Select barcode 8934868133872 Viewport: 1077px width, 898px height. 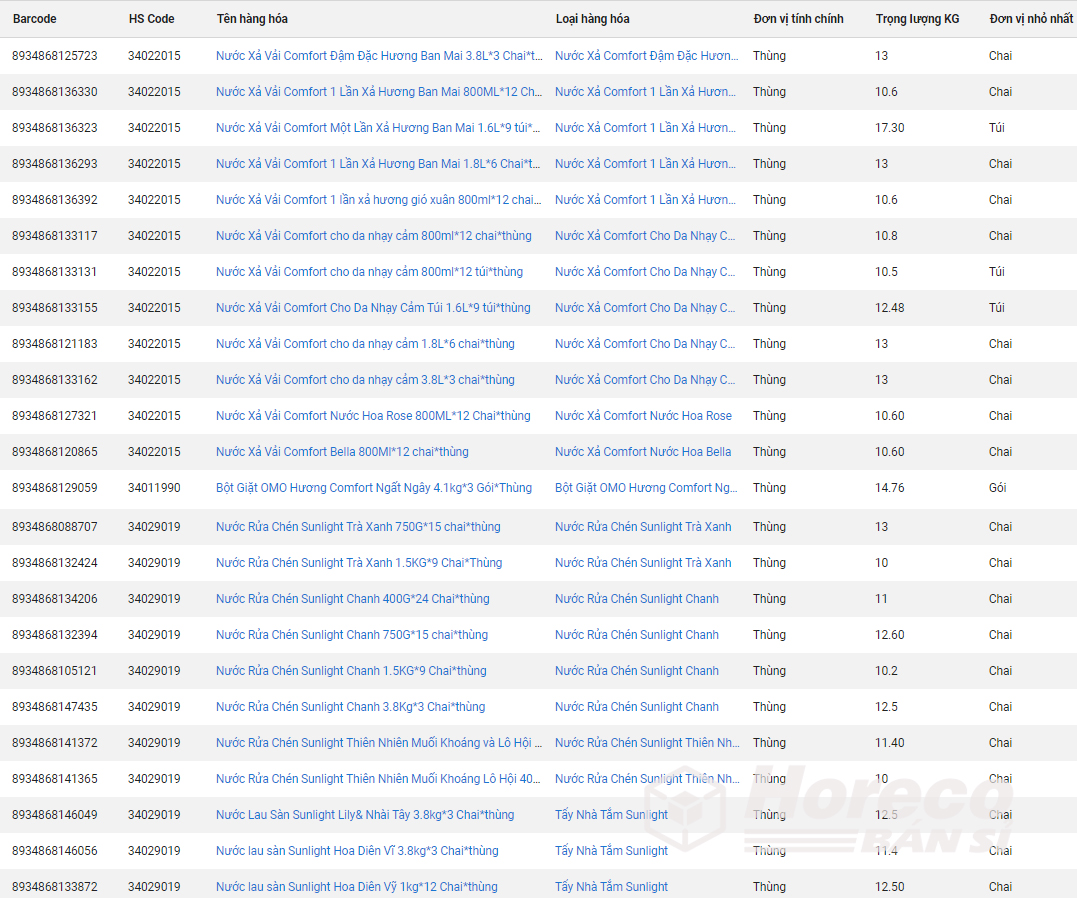[55, 886]
